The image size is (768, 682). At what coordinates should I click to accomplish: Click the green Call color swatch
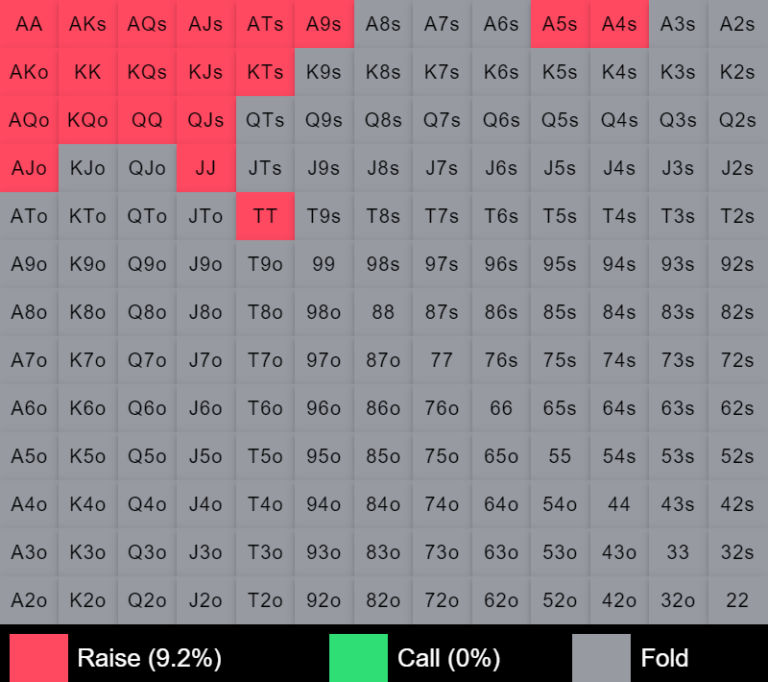tap(358, 657)
